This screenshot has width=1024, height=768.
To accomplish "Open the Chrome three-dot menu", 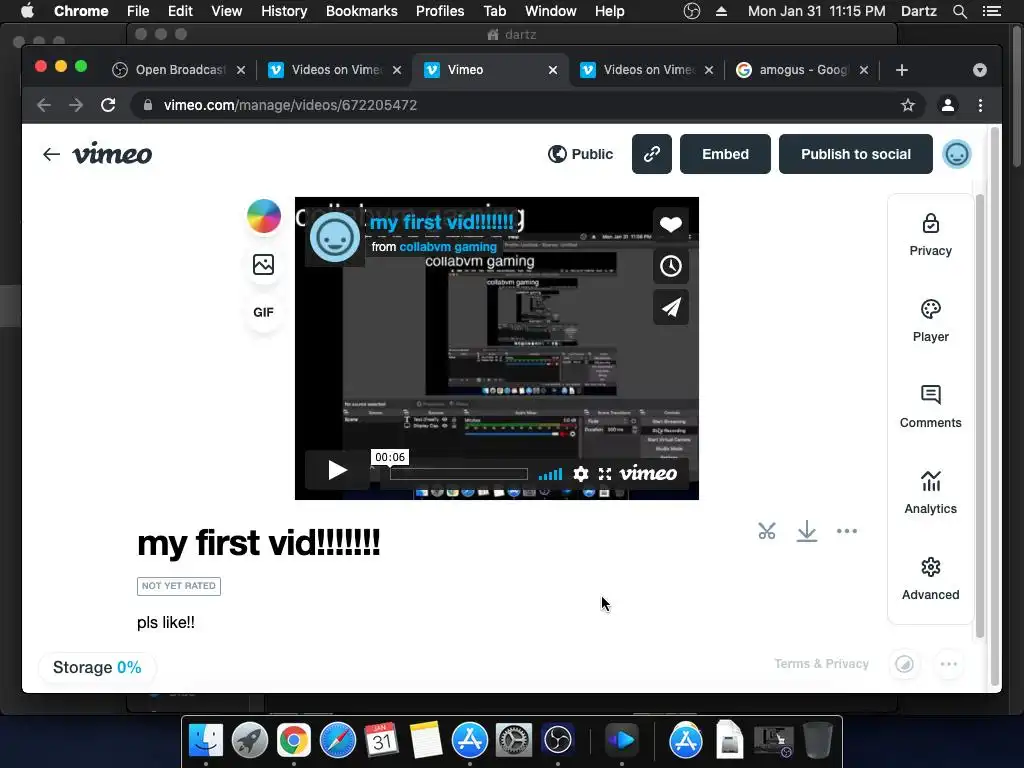I will (x=980, y=105).
